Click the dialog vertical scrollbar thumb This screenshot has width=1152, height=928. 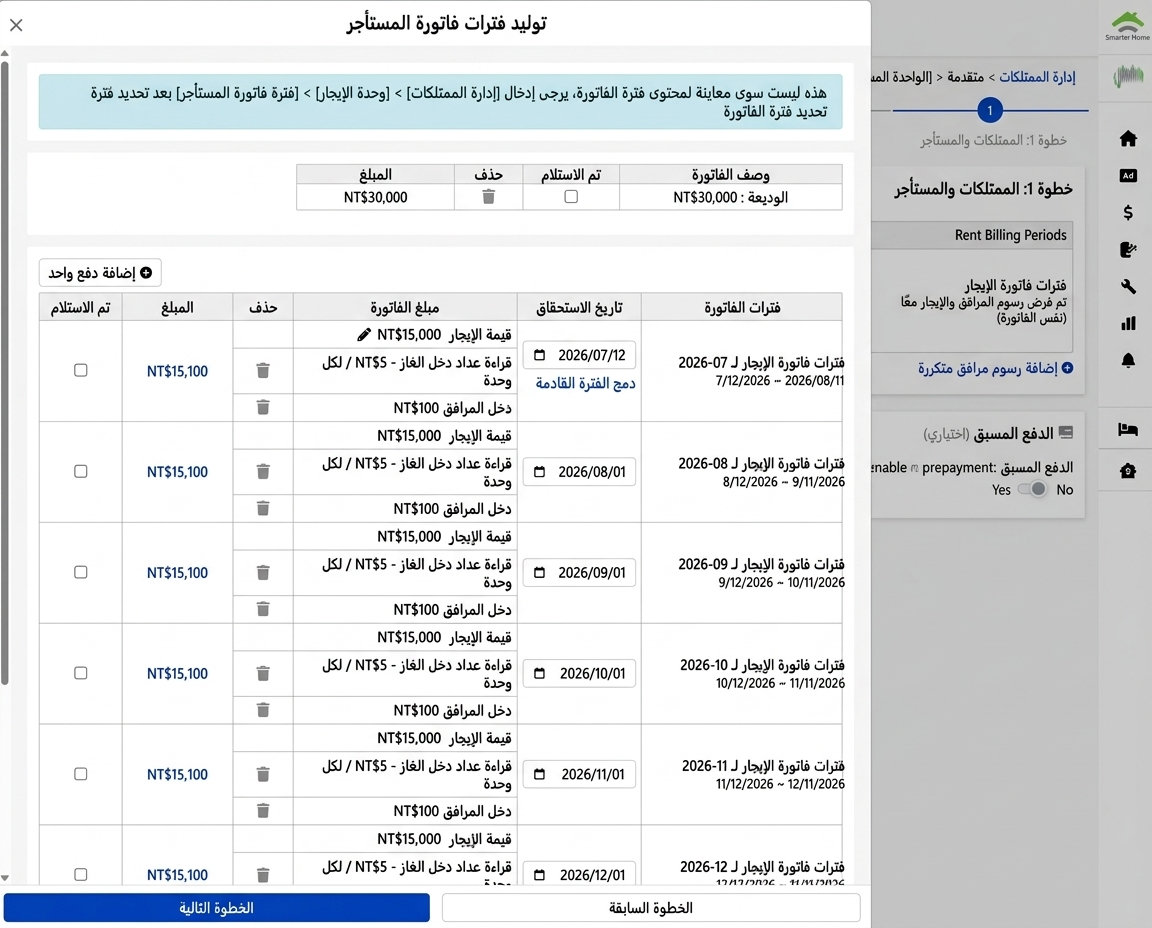[x=4, y=373]
